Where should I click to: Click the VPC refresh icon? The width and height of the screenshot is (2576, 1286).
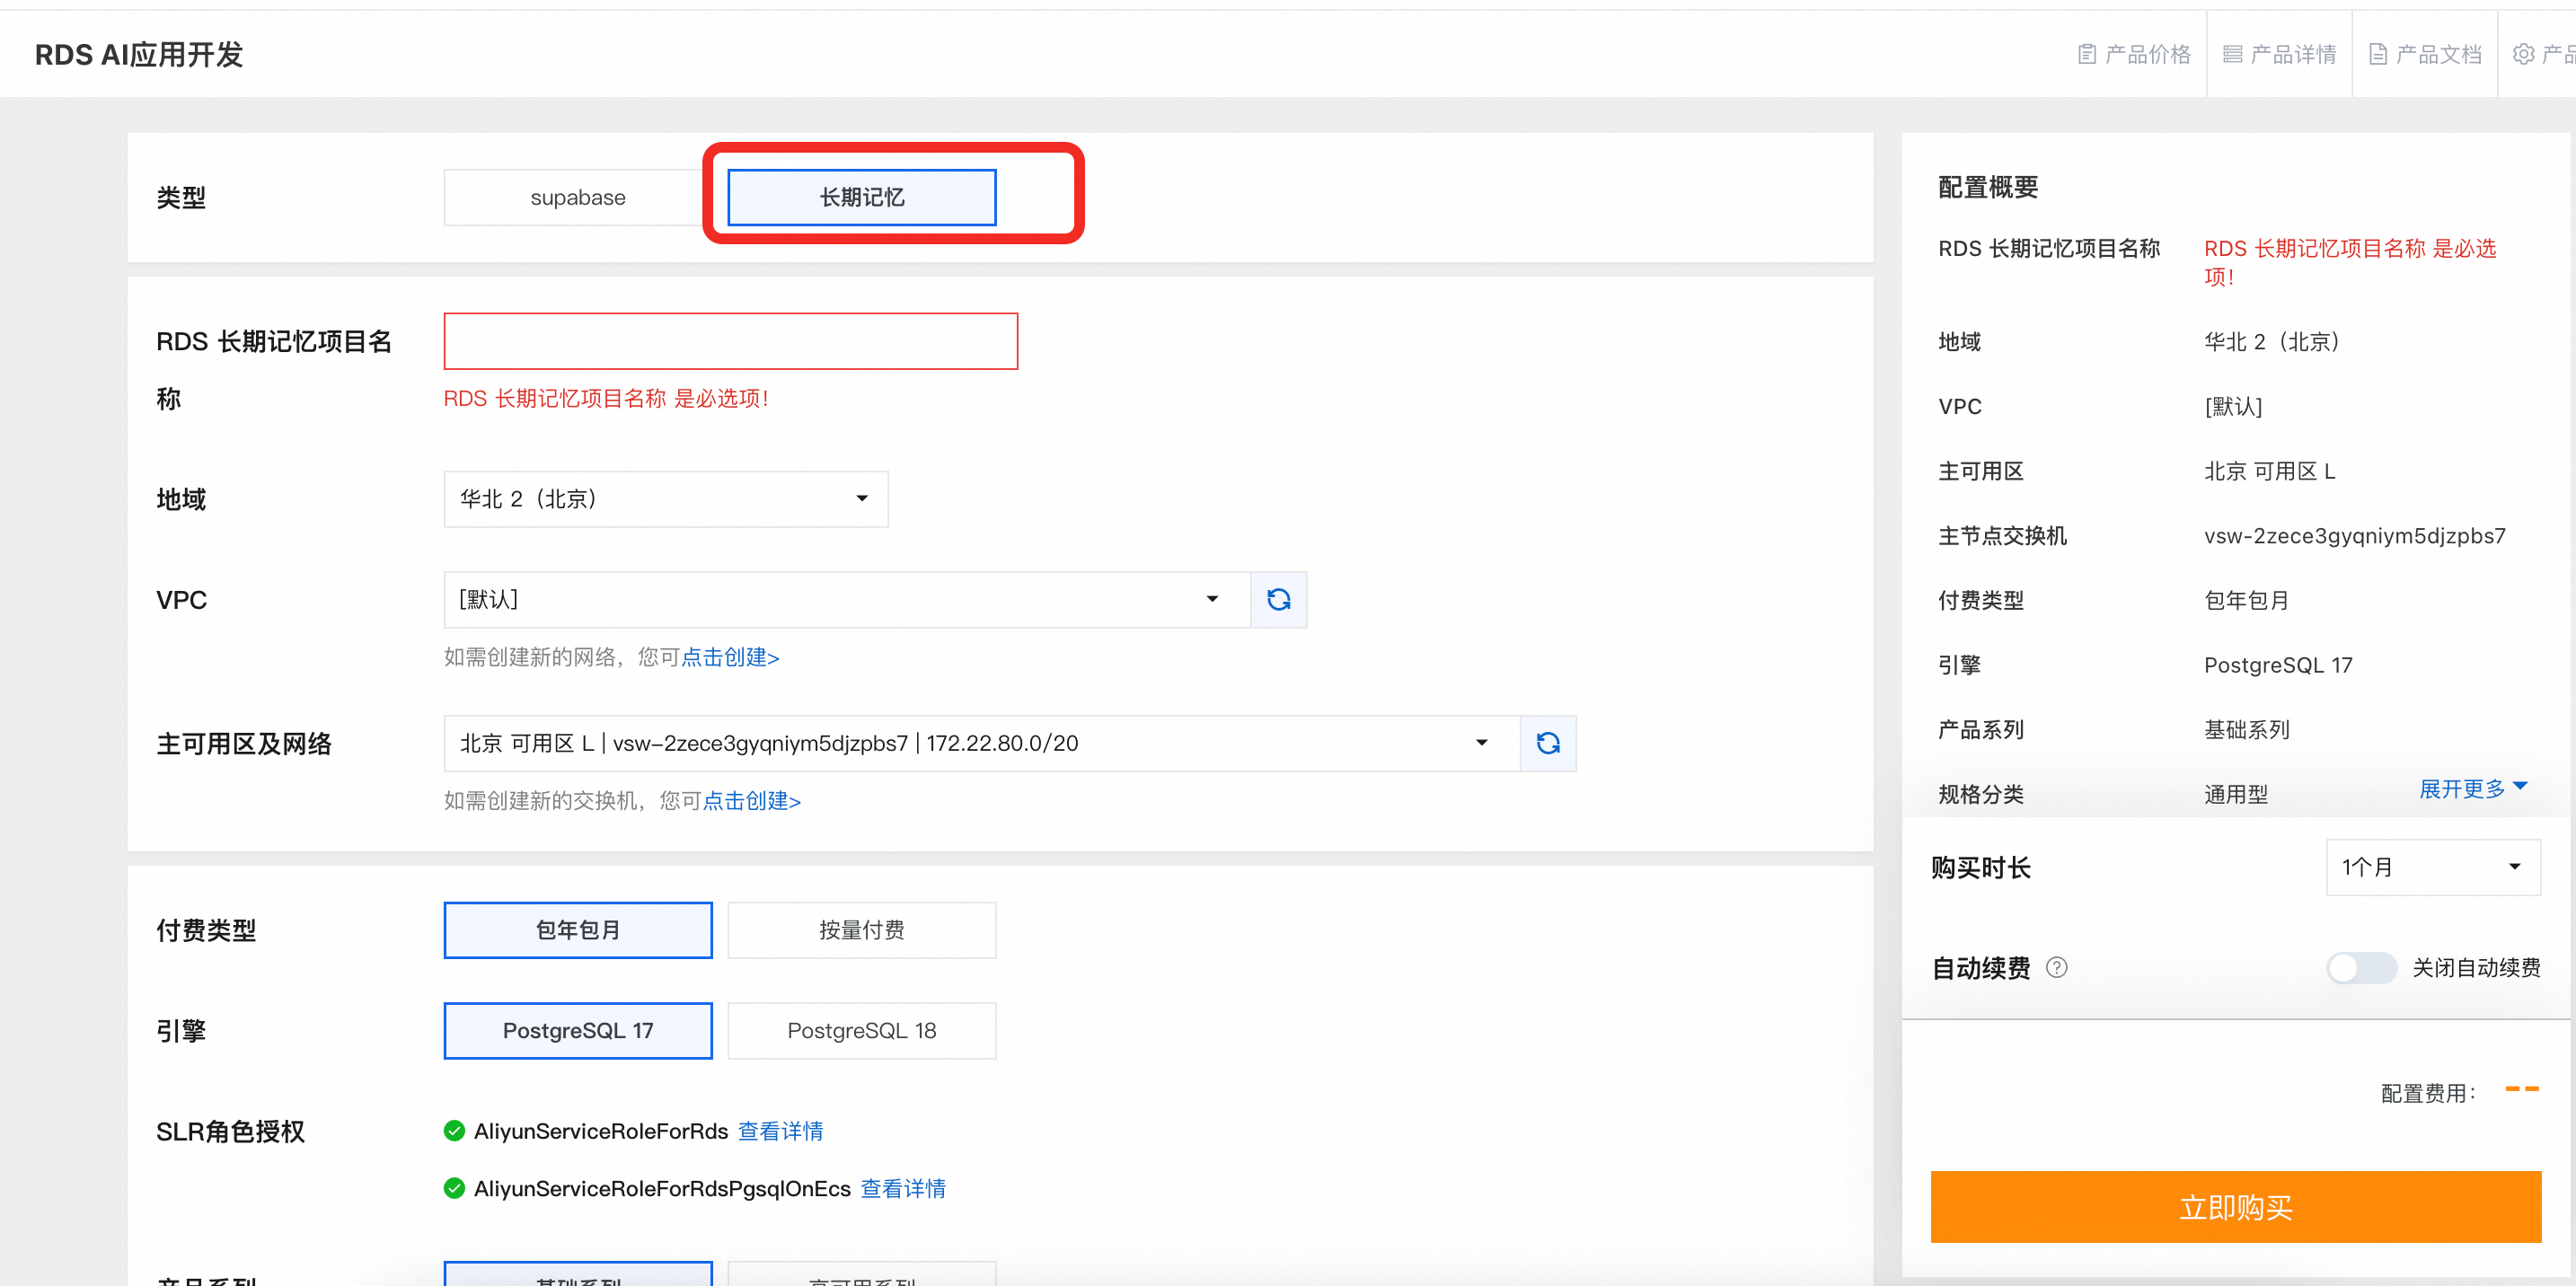[x=1278, y=599]
